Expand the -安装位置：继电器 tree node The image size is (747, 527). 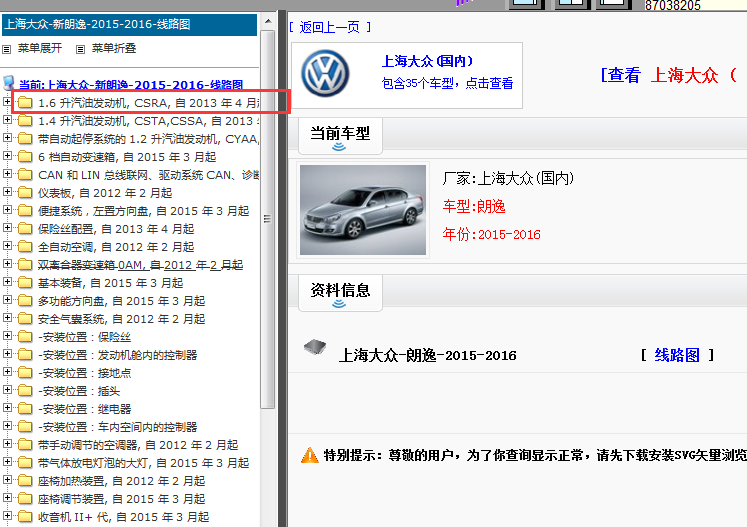pyautogui.click(x=7, y=408)
